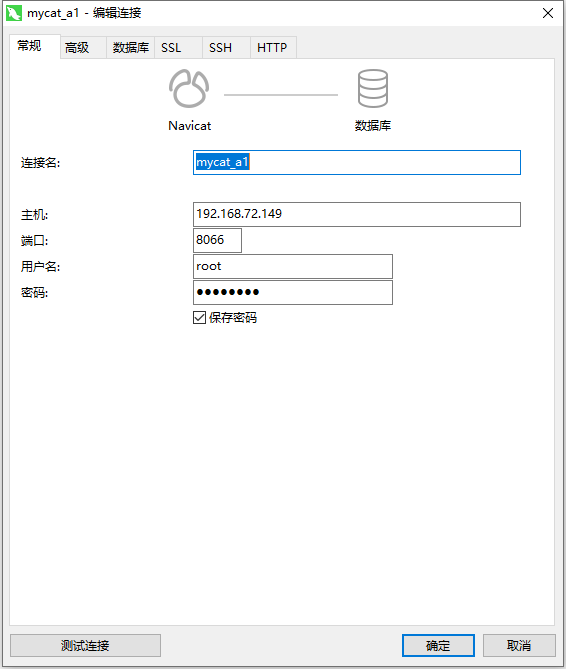Click the Navicat caption under the logo
Image resolution: width=566 pixels, height=669 pixels.
189,126
